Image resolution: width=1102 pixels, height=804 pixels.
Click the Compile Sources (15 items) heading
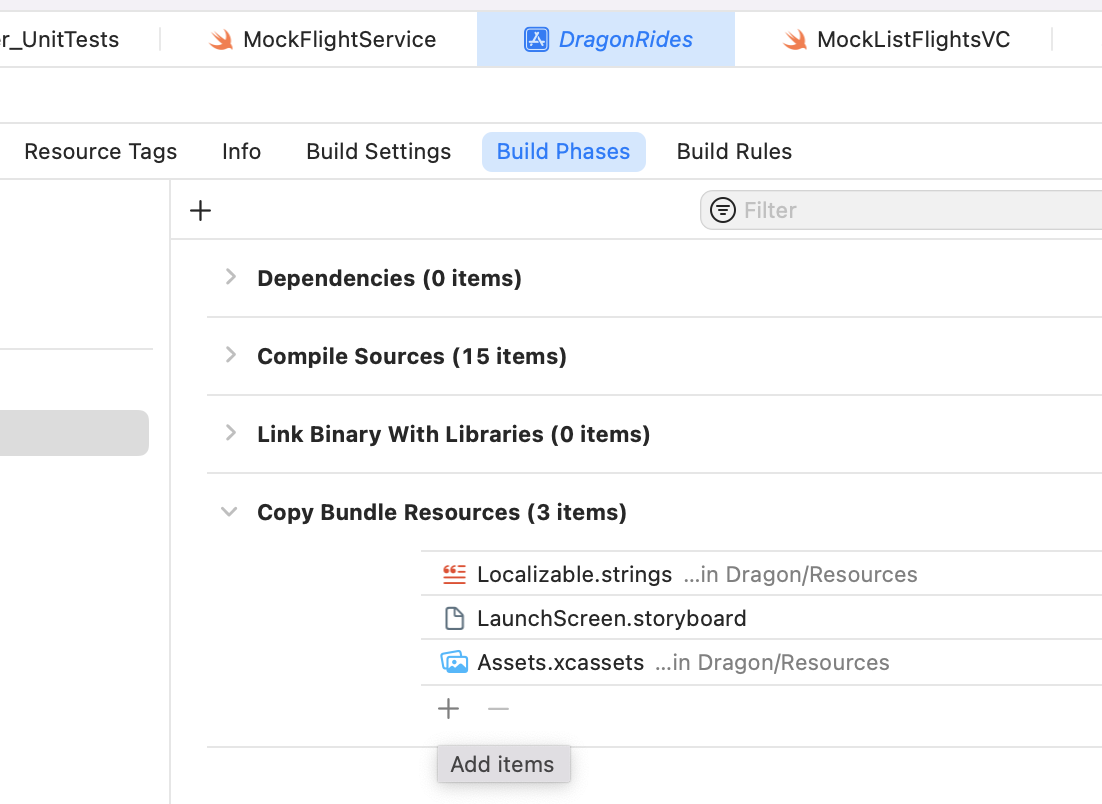click(412, 356)
